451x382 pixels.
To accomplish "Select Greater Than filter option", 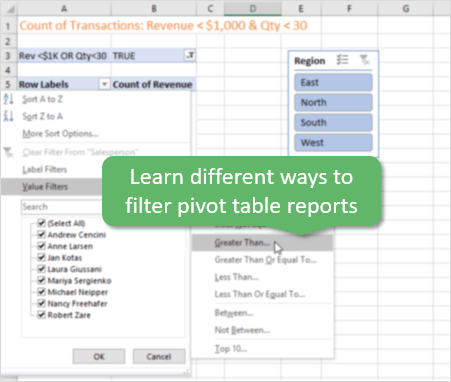I will coord(262,243).
